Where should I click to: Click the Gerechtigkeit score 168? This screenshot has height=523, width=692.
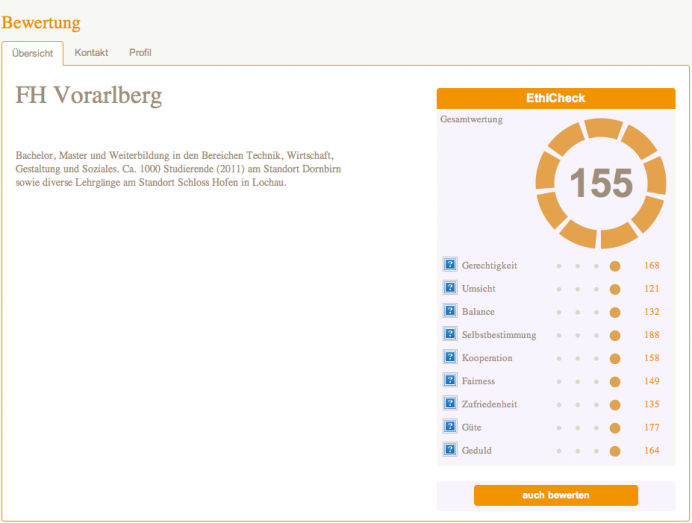coord(651,265)
